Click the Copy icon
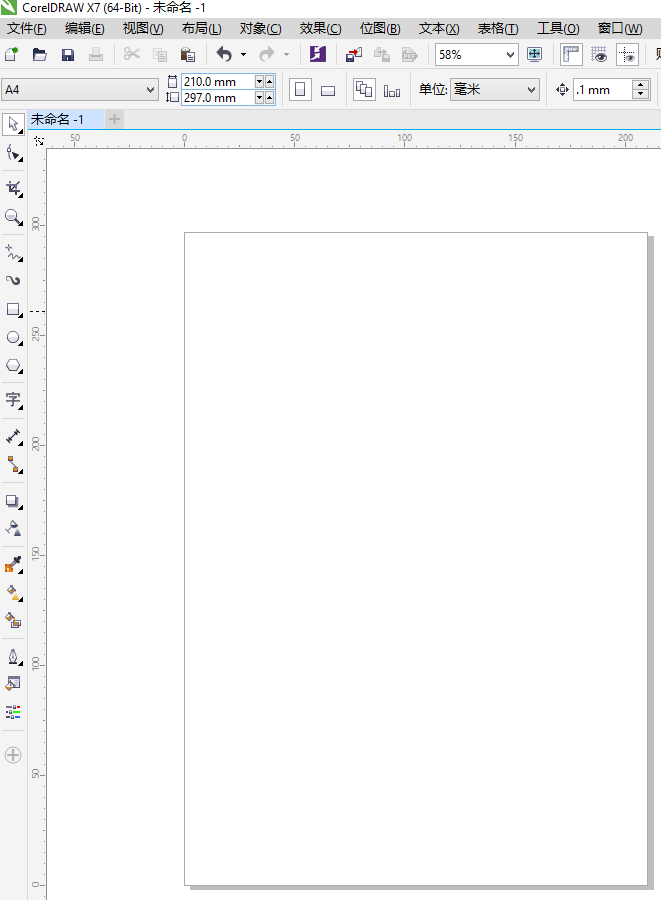661x900 pixels. click(x=160, y=55)
